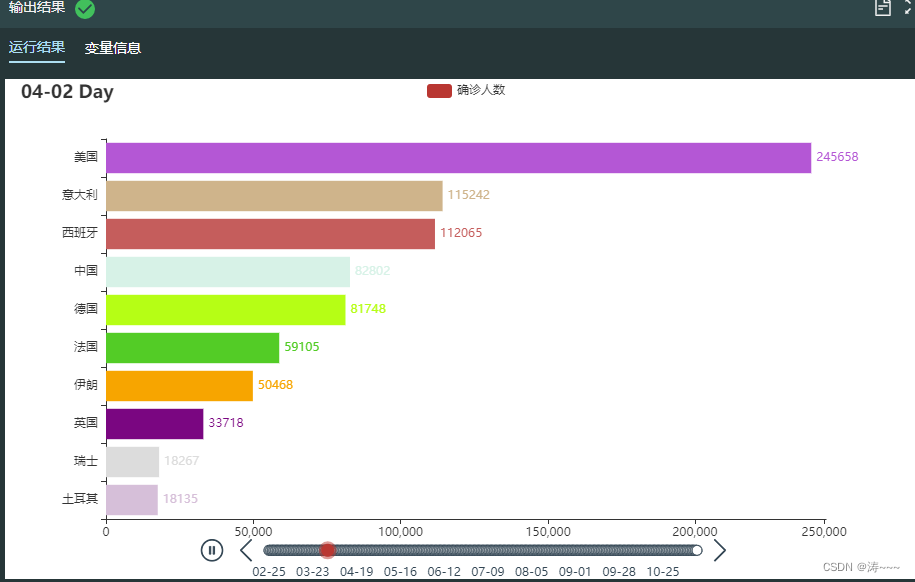Click the value label 112065
Image resolution: width=915 pixels, height=582 pixels.
pyautogui.click(x=461, y=232)
